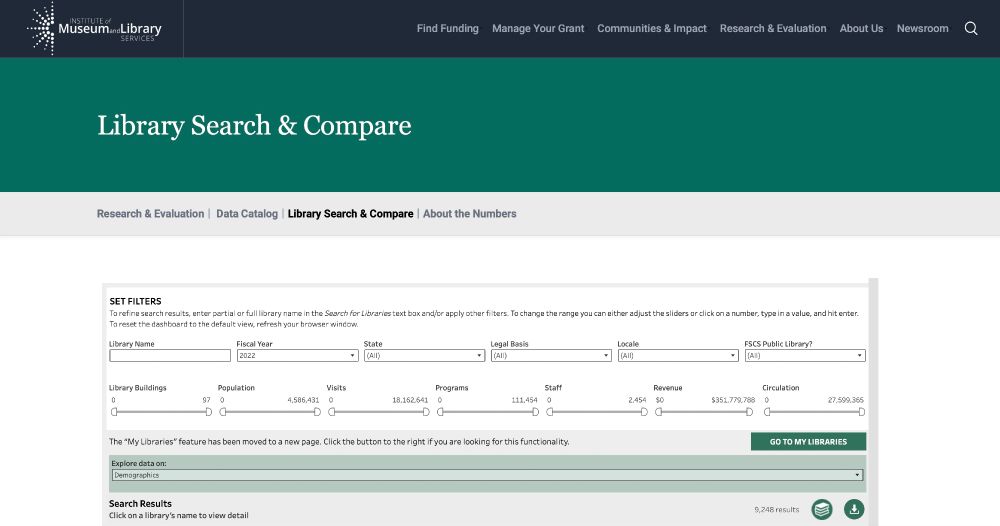Open the Data Catalog link
The image size is (1000, 526).
pos(247,214)
